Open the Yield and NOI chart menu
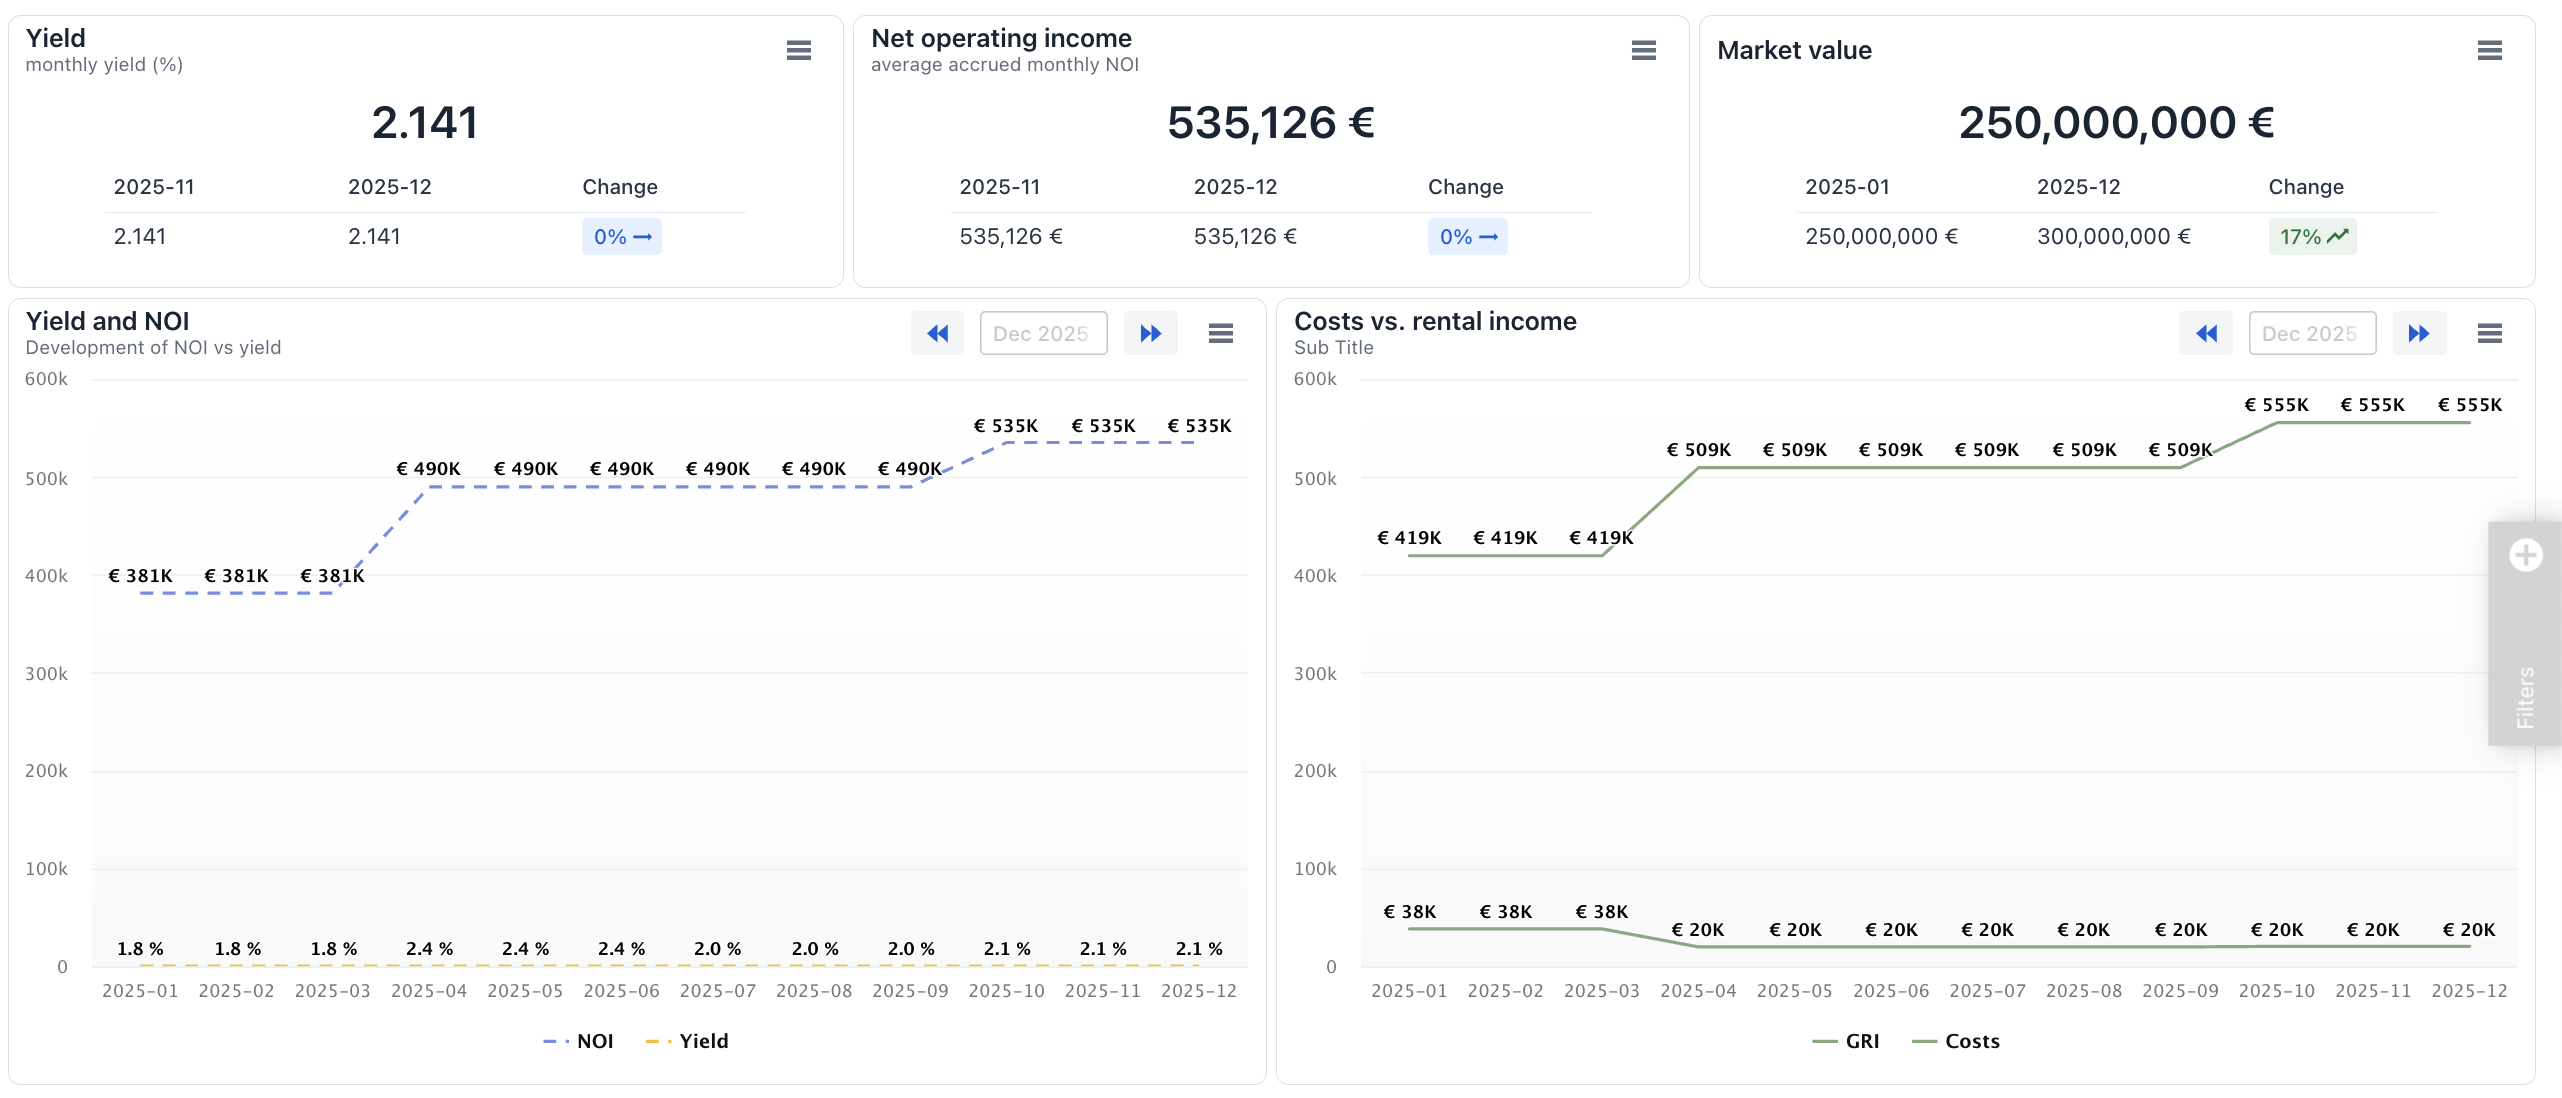Screen dimensions: 2562x1098 coord(1220,333)
